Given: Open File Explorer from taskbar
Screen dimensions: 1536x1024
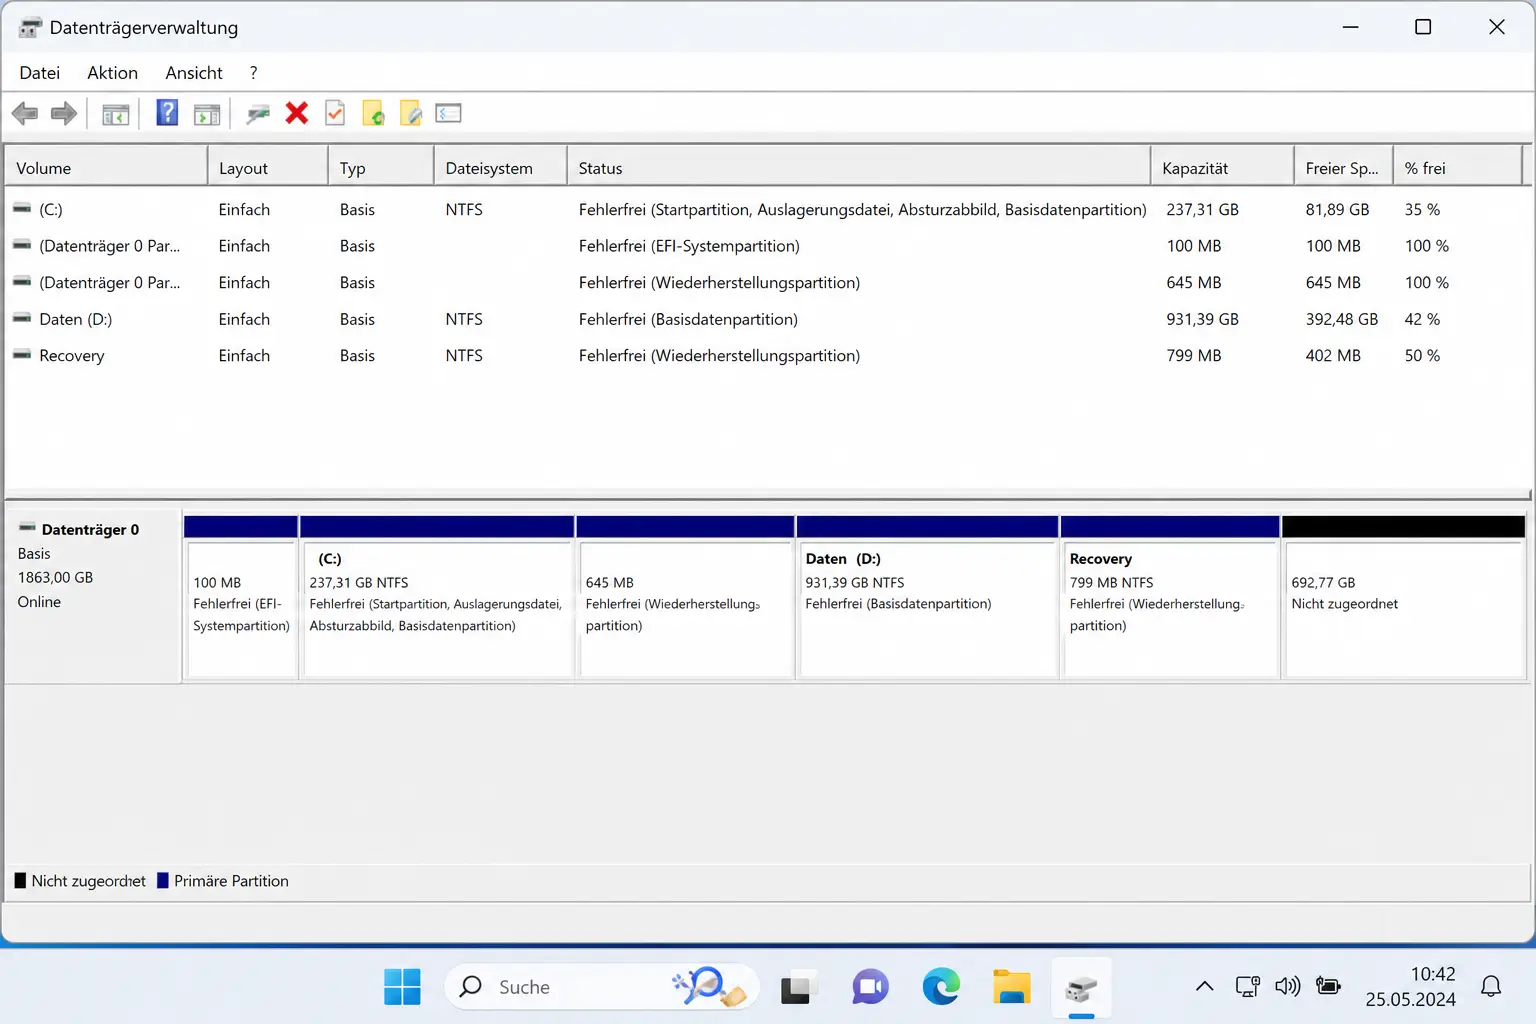Looking at the screenshot, I should click(x=1011, y=987).
